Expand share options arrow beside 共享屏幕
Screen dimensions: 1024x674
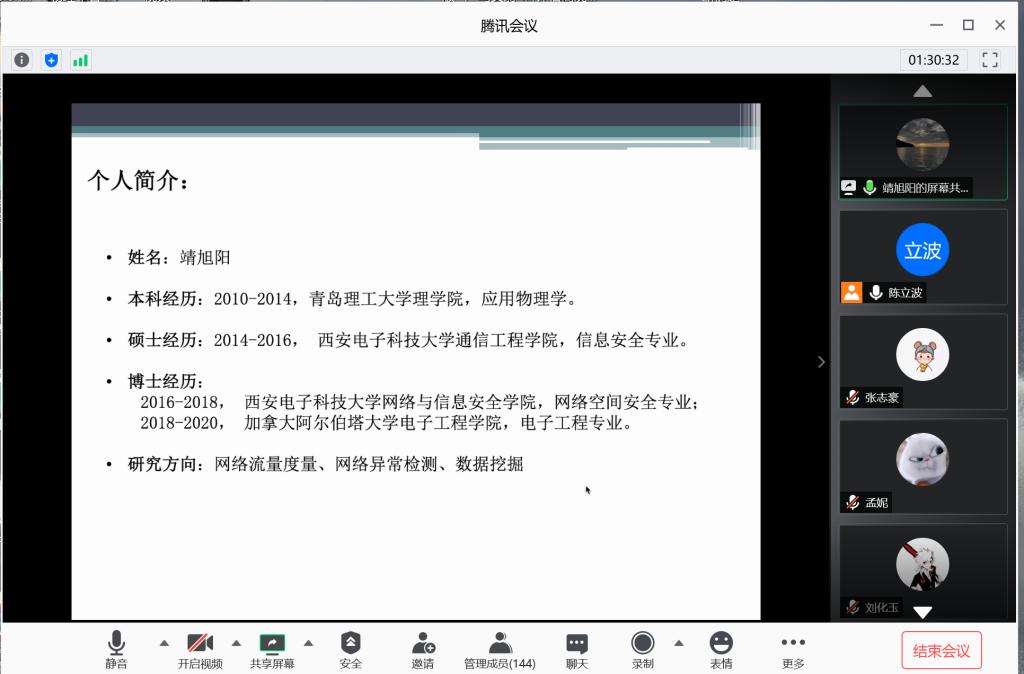(308, 643)
